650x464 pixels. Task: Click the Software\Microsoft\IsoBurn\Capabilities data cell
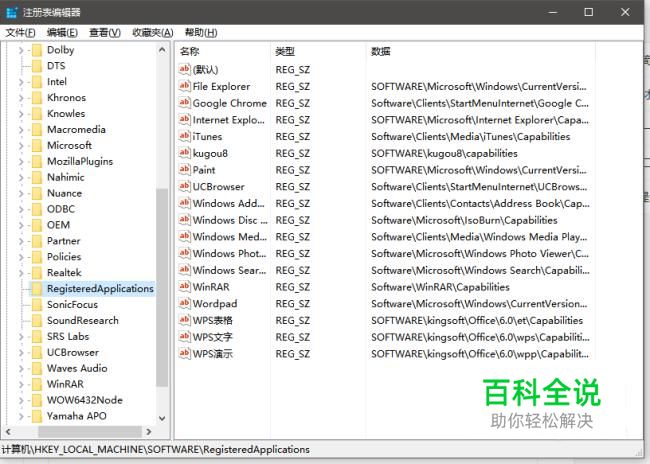click(464, 220)
